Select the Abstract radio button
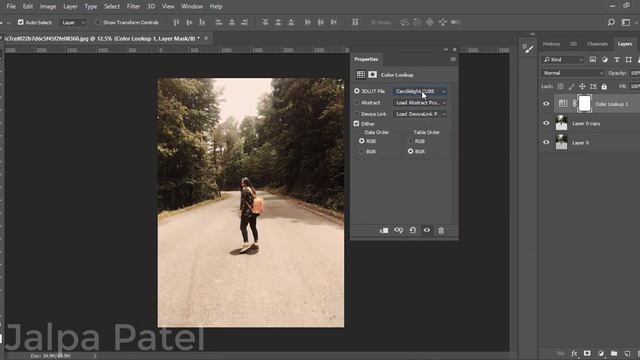The width and height of the screenshot is (640, 360). tap(357, 102)
